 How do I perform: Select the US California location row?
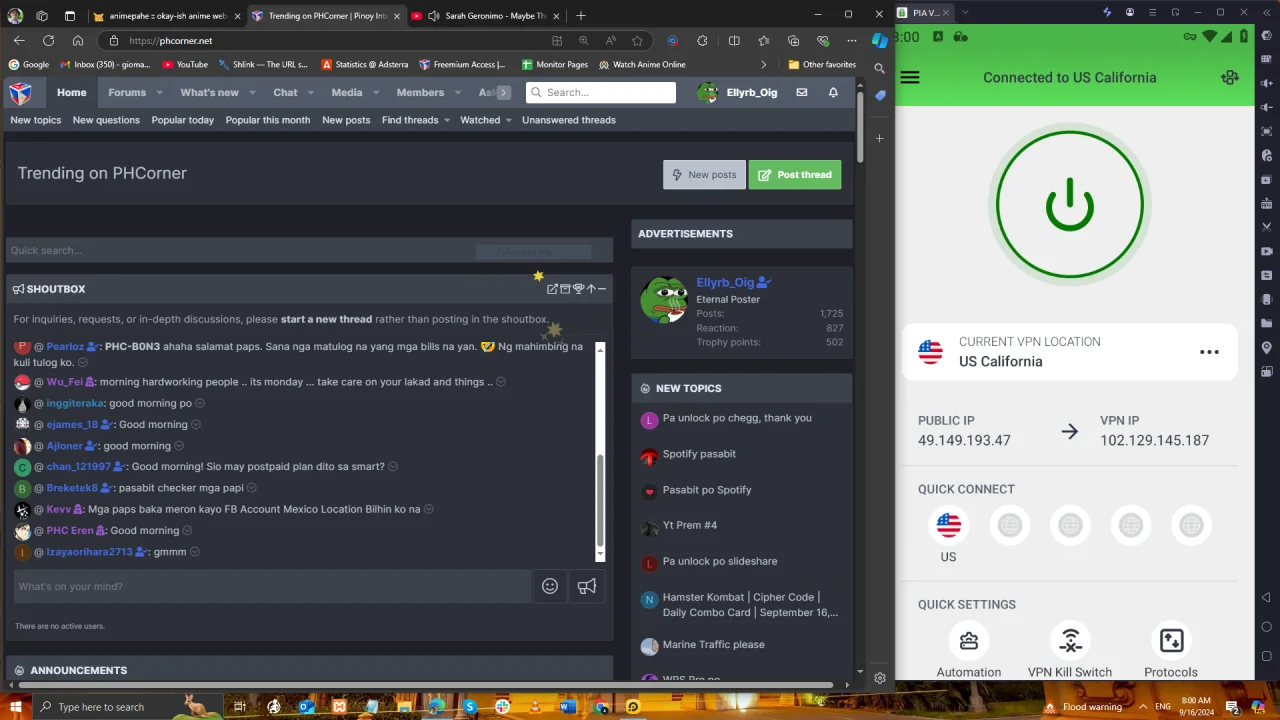pos(1069,352)
